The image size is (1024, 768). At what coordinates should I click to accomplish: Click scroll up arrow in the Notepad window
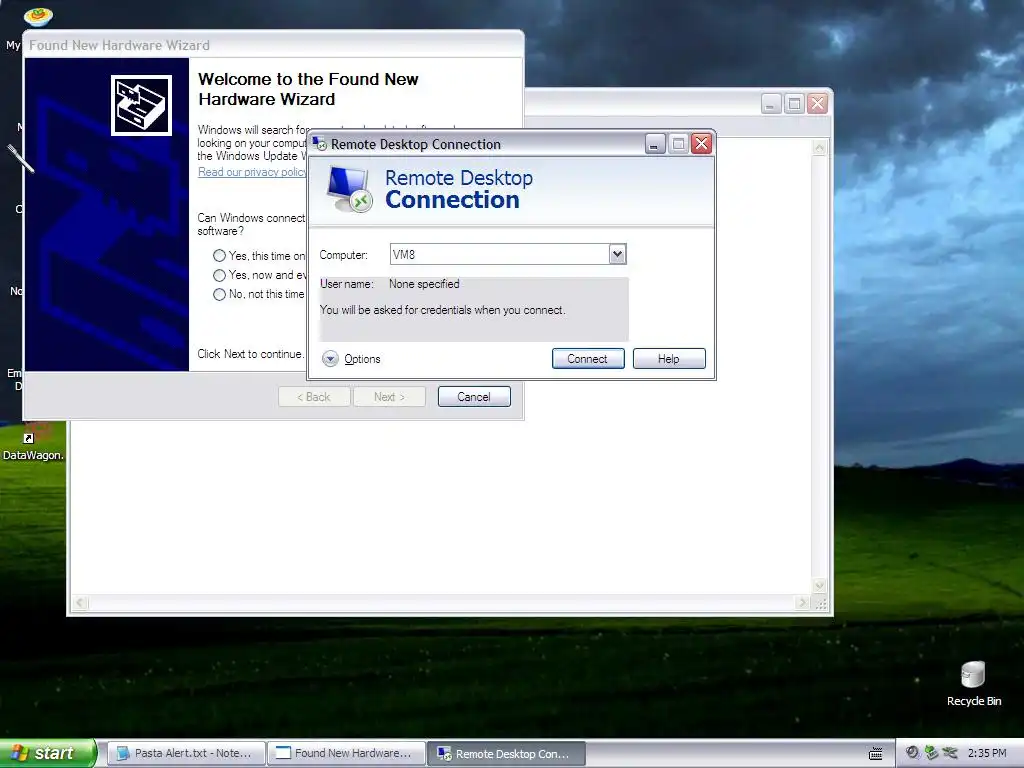coord(819,148)
